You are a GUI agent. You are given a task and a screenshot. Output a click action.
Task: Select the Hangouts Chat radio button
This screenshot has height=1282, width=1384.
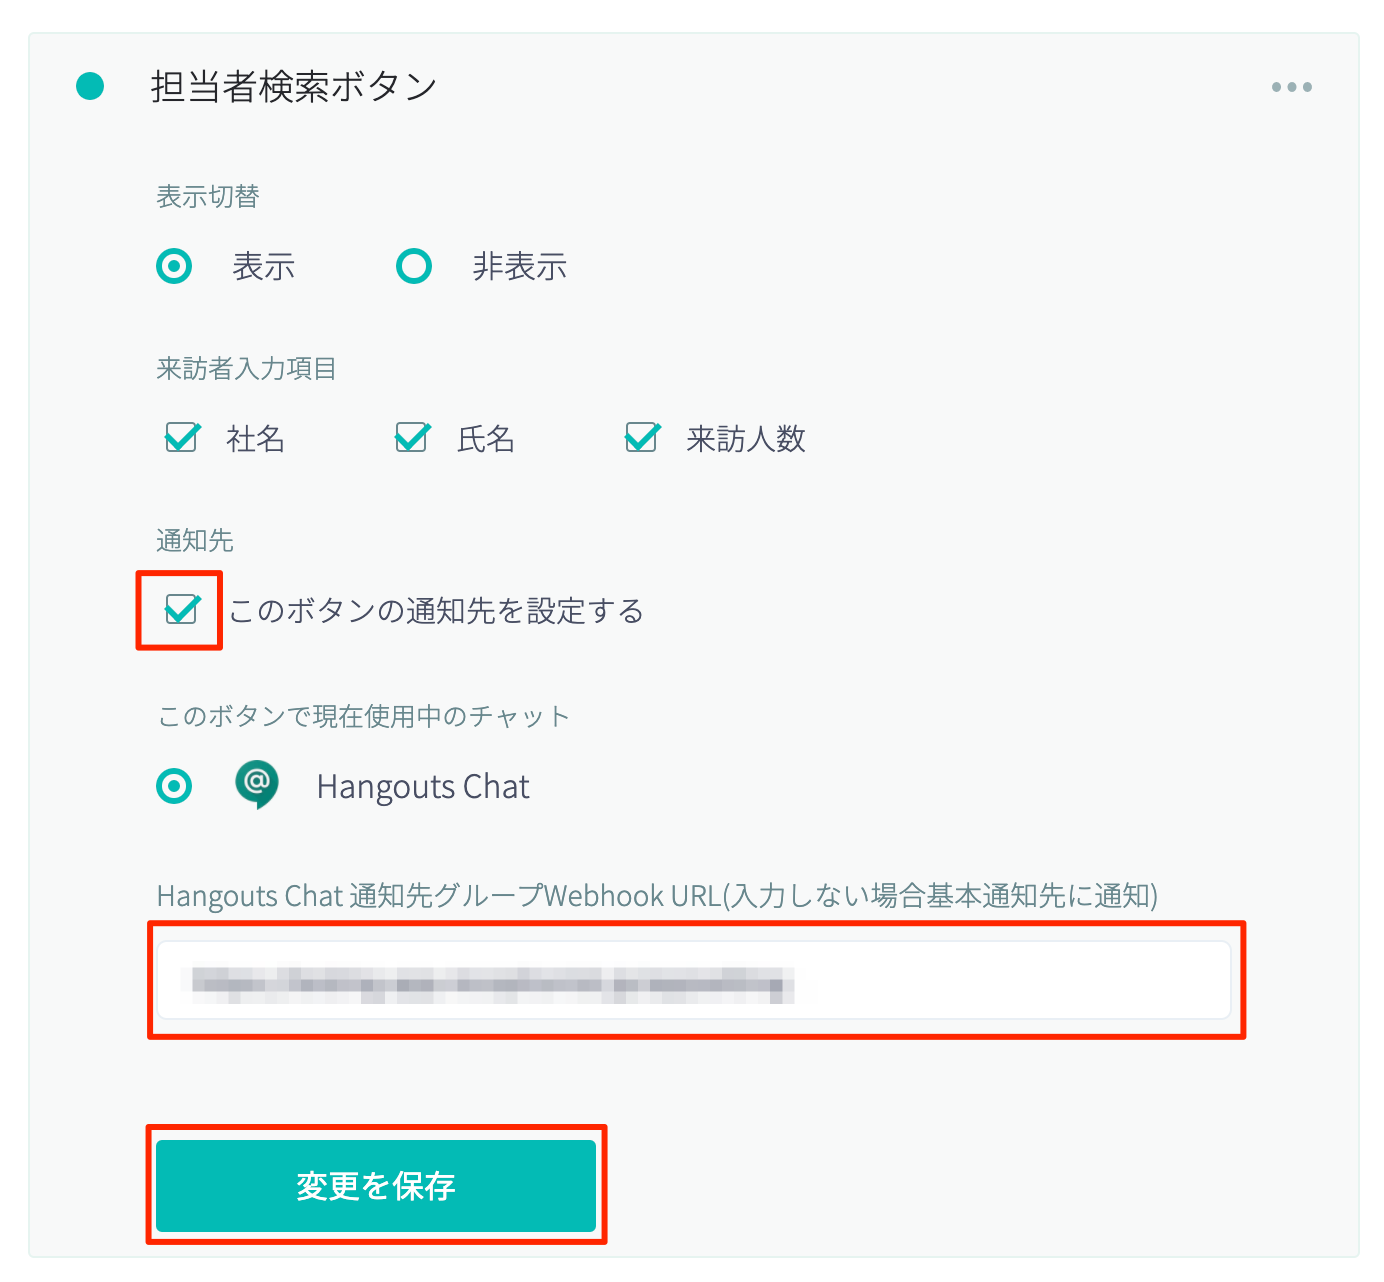[174, 786]
